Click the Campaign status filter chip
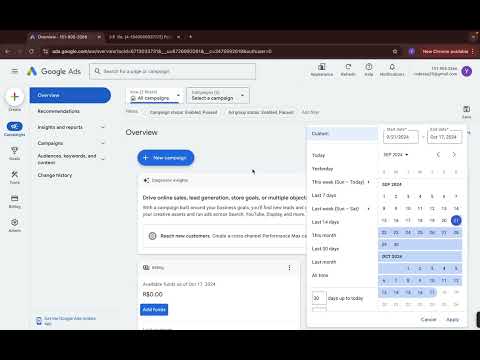This screenshot has height=360, width=480. coord(183,112)
